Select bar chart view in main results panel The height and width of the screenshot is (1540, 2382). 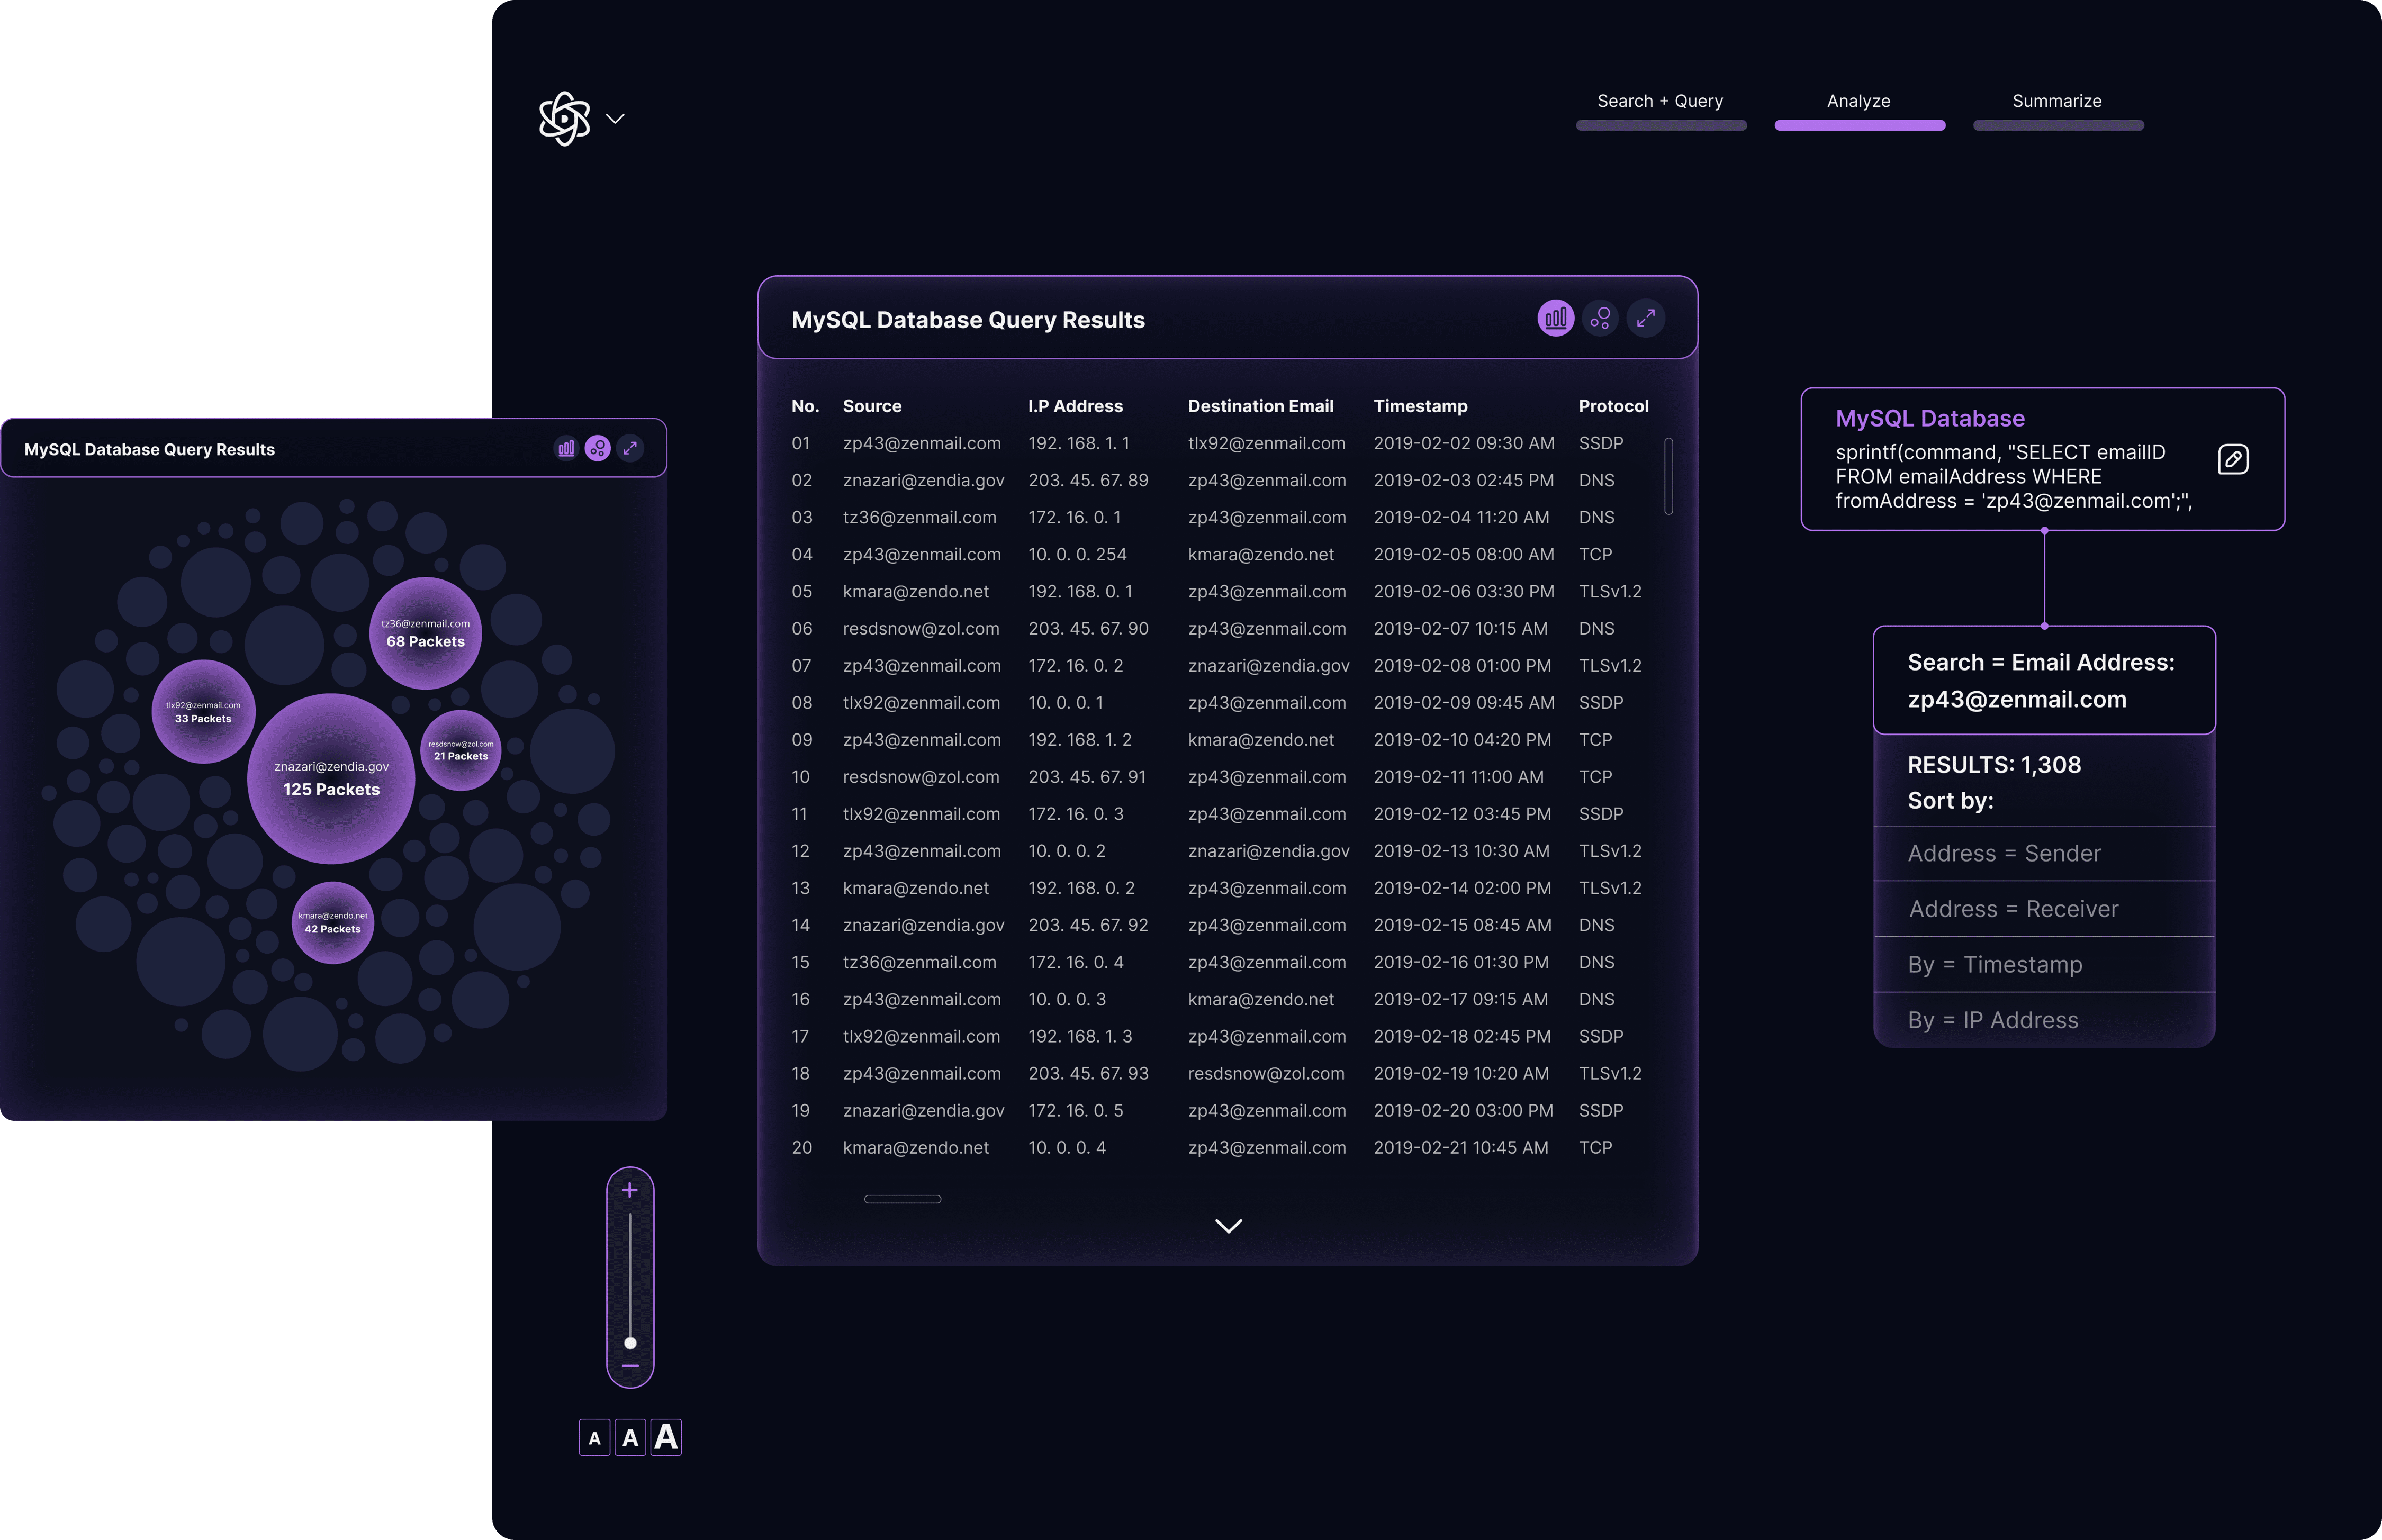click(1555, 318)
